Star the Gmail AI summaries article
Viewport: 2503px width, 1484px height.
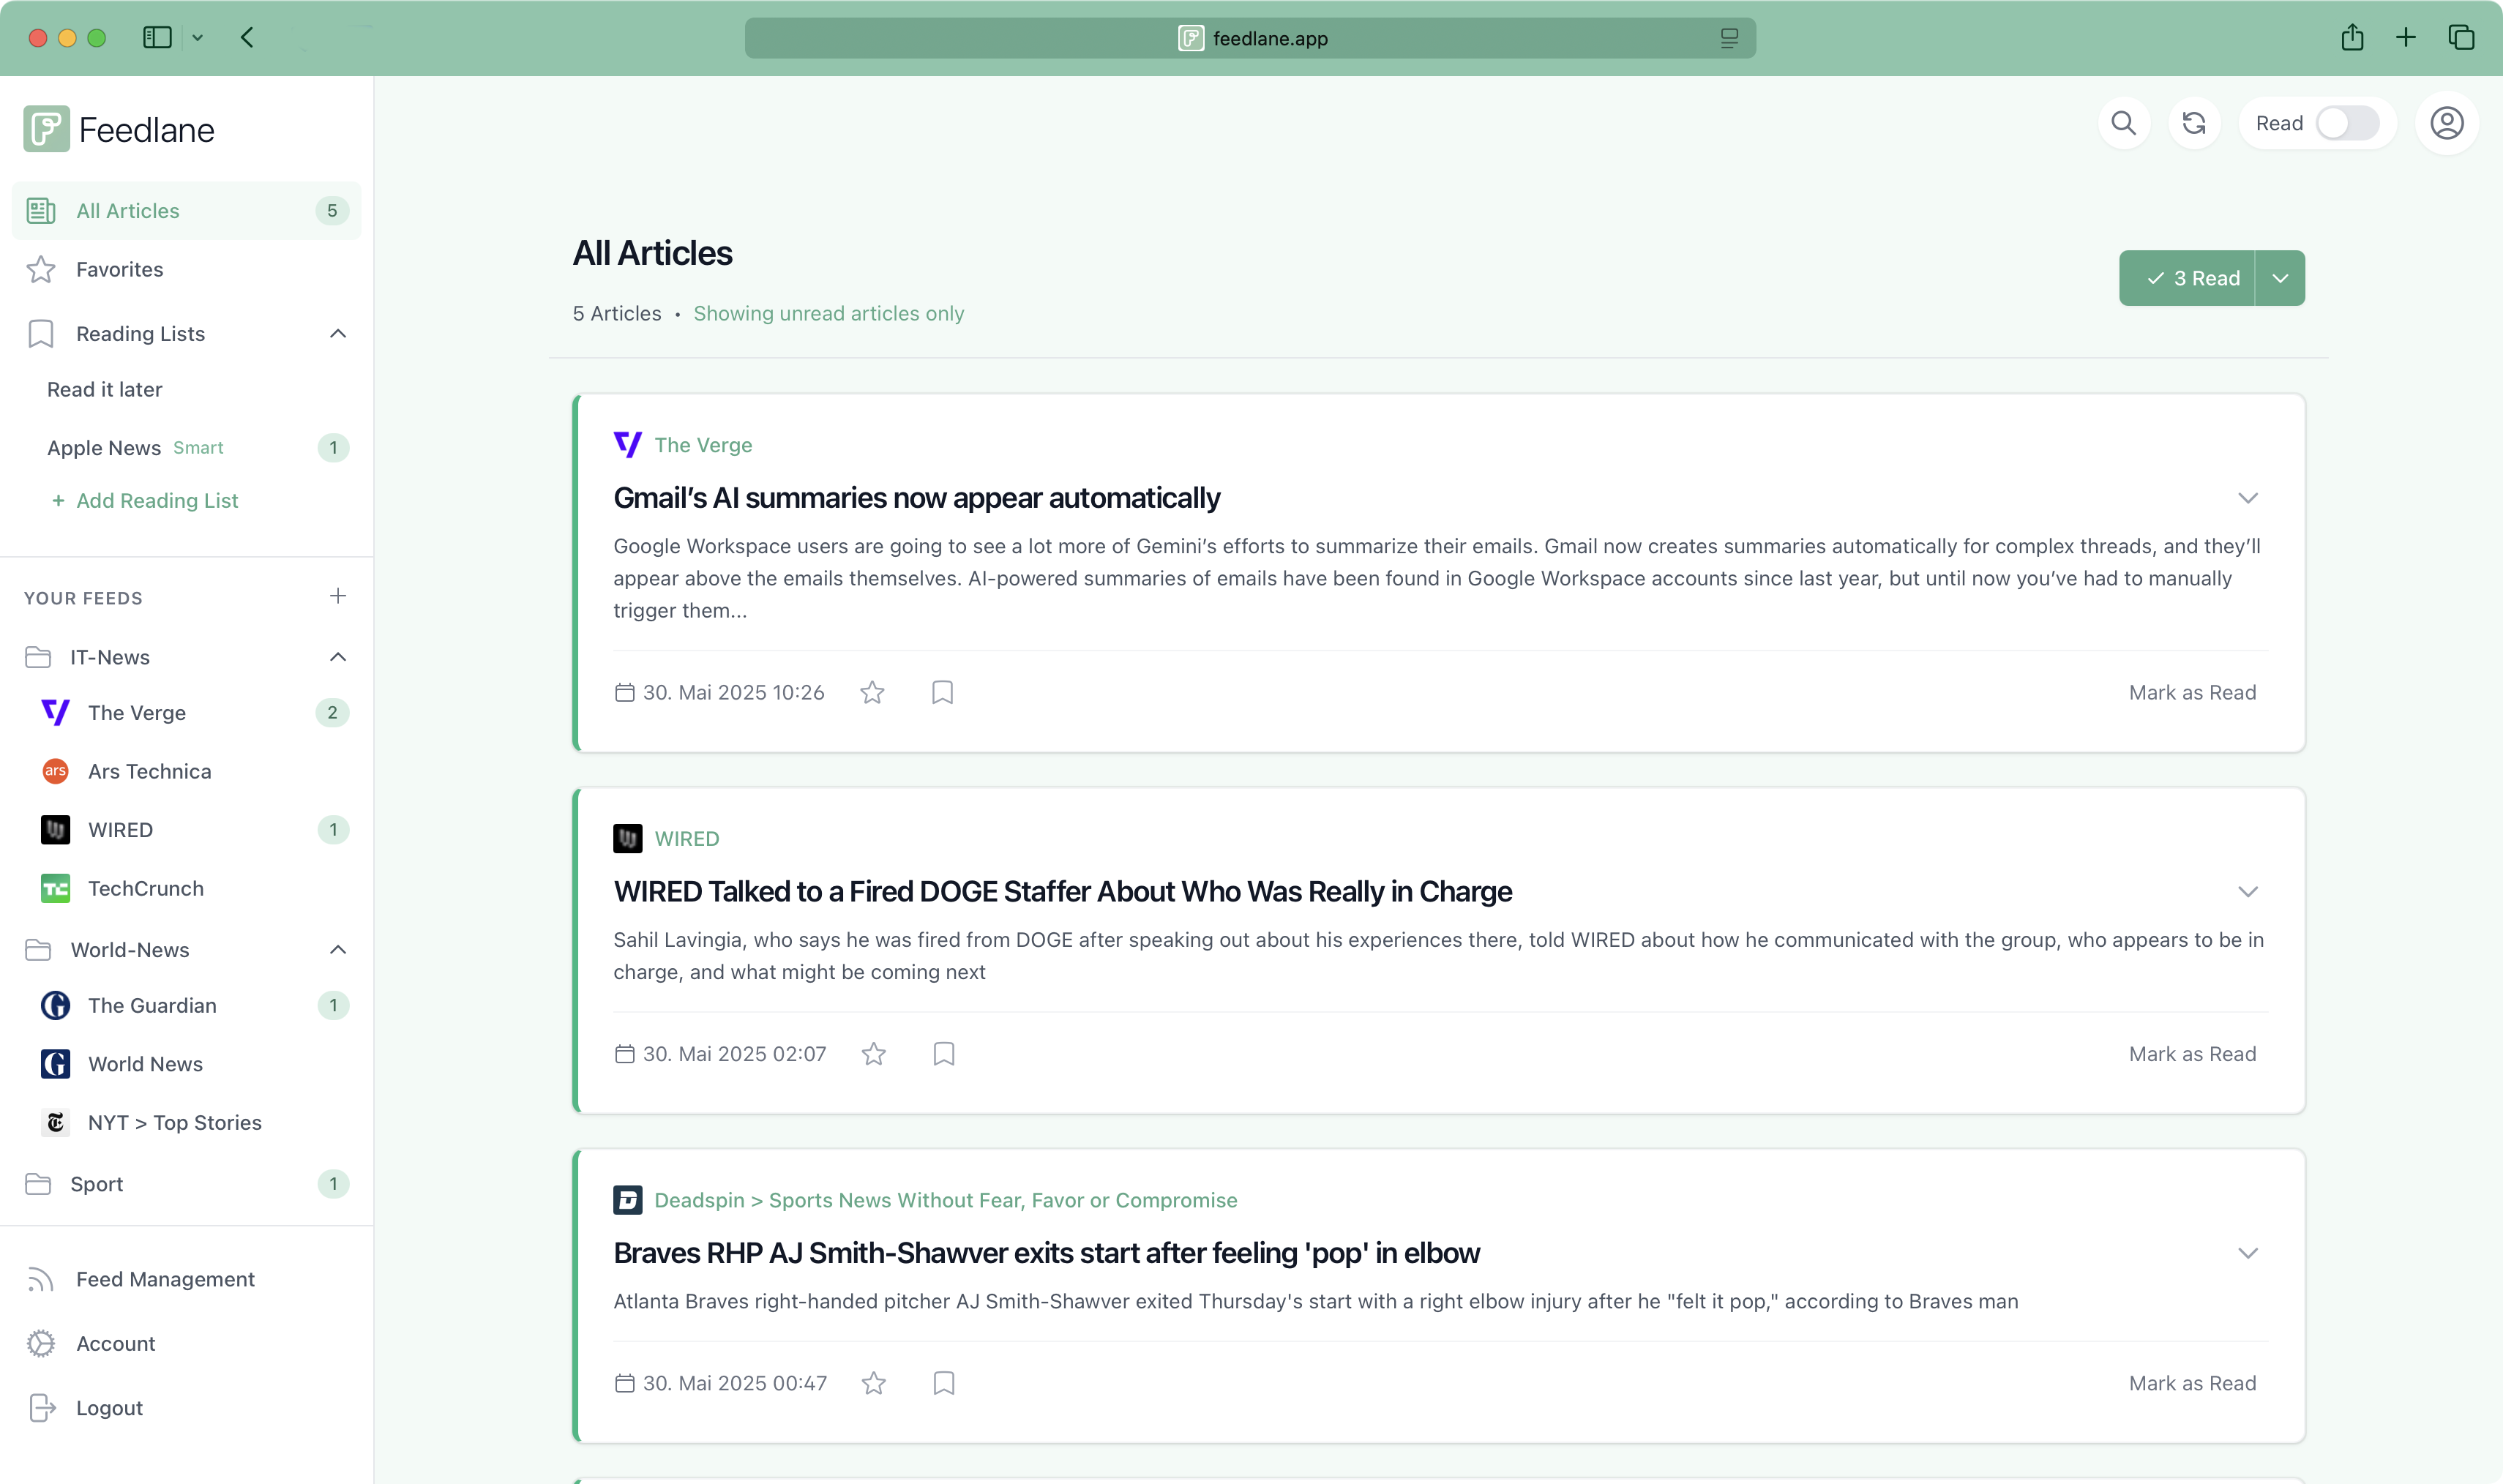tap(872, 692)
